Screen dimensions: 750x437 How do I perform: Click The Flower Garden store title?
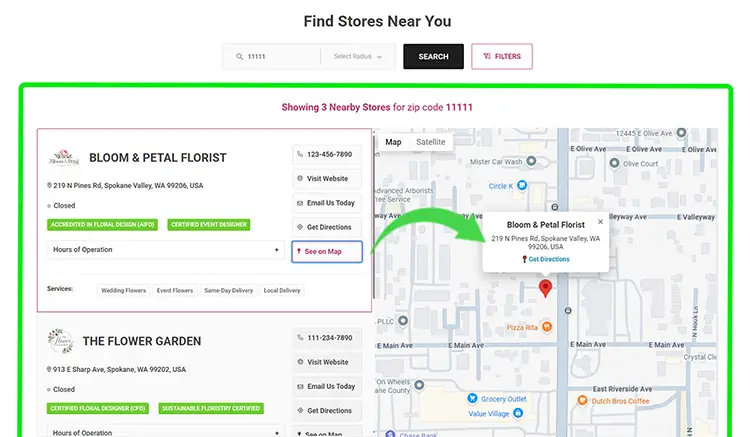(142, 341)
